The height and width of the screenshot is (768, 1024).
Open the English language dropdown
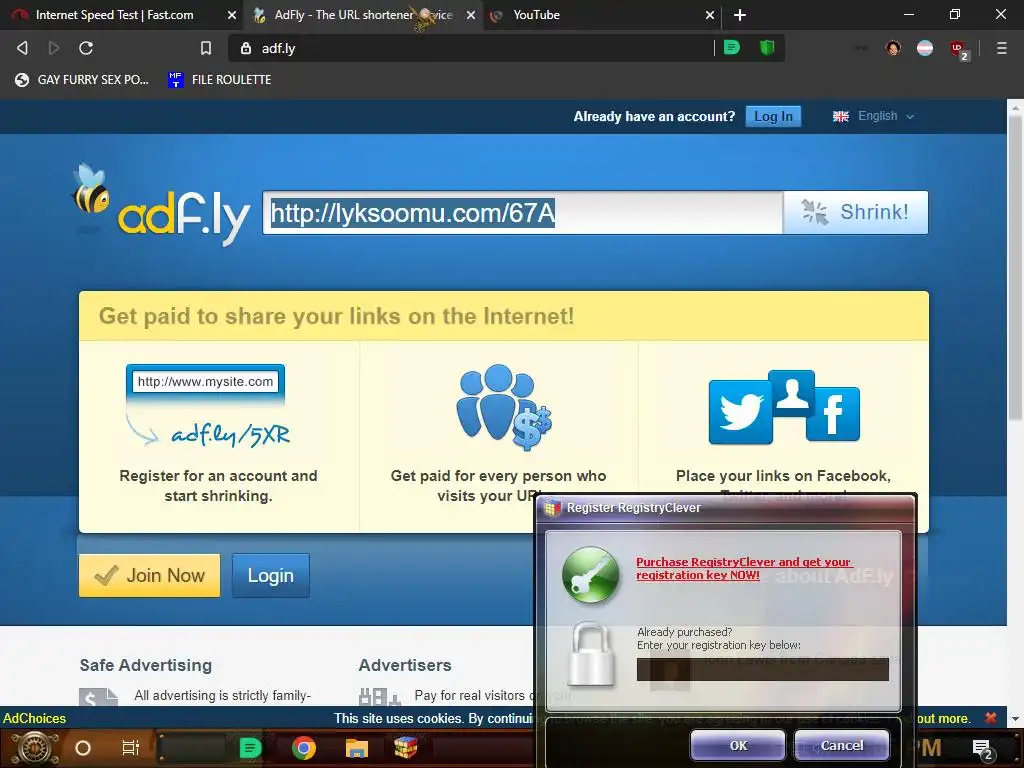(873, 116)
